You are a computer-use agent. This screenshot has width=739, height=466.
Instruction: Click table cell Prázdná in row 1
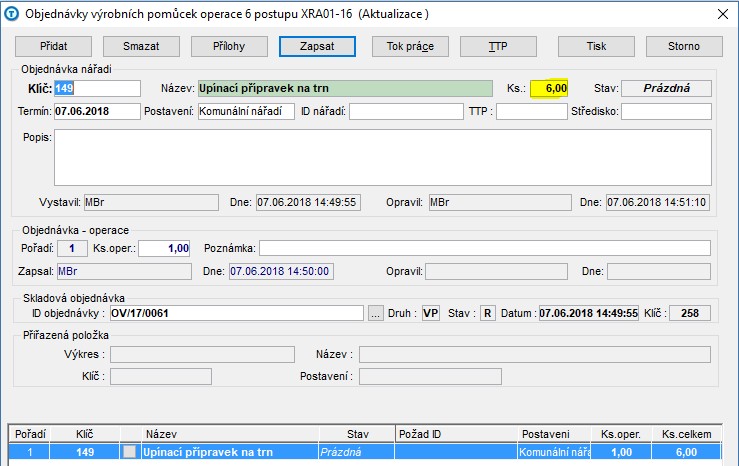click(357, 452)
